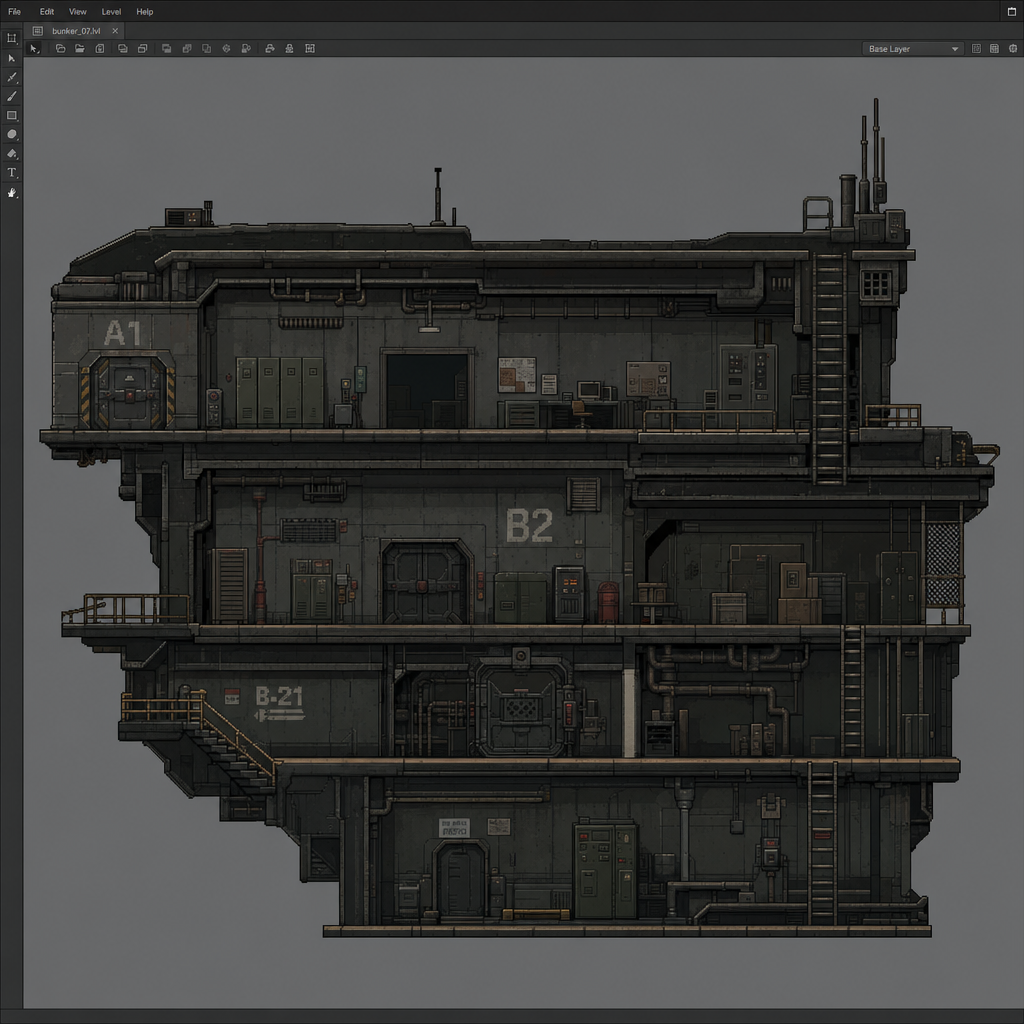Viewport: 1024px width, 1024px height.
Task: Select the Hand pan tool
Action: tap(11, 192)
